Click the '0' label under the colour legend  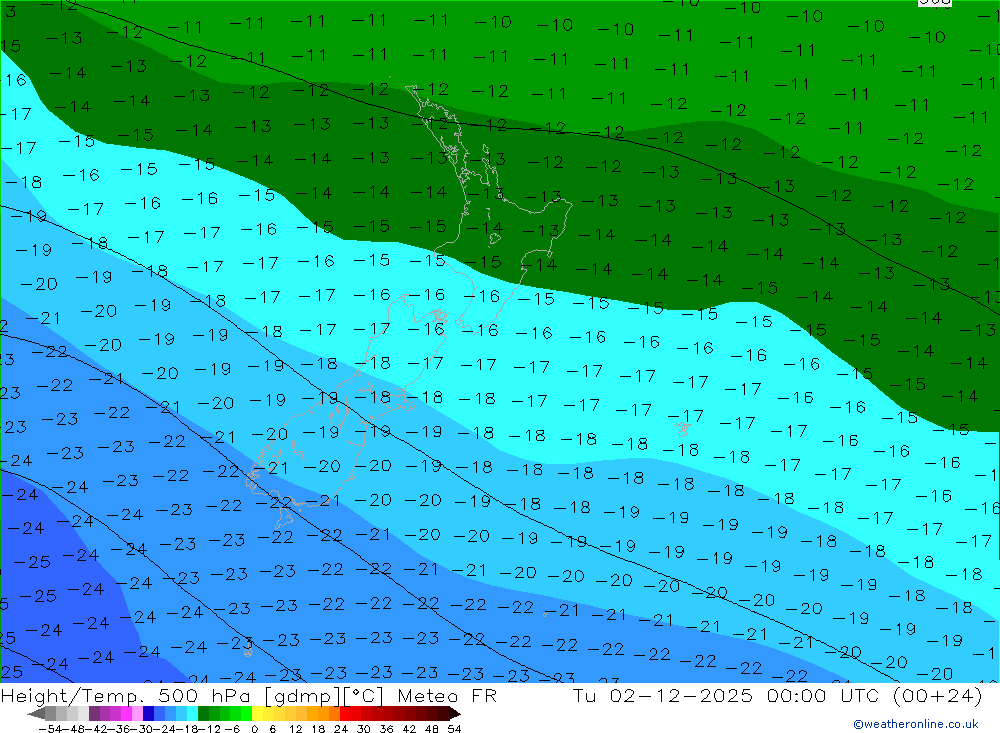click(254, 729)
